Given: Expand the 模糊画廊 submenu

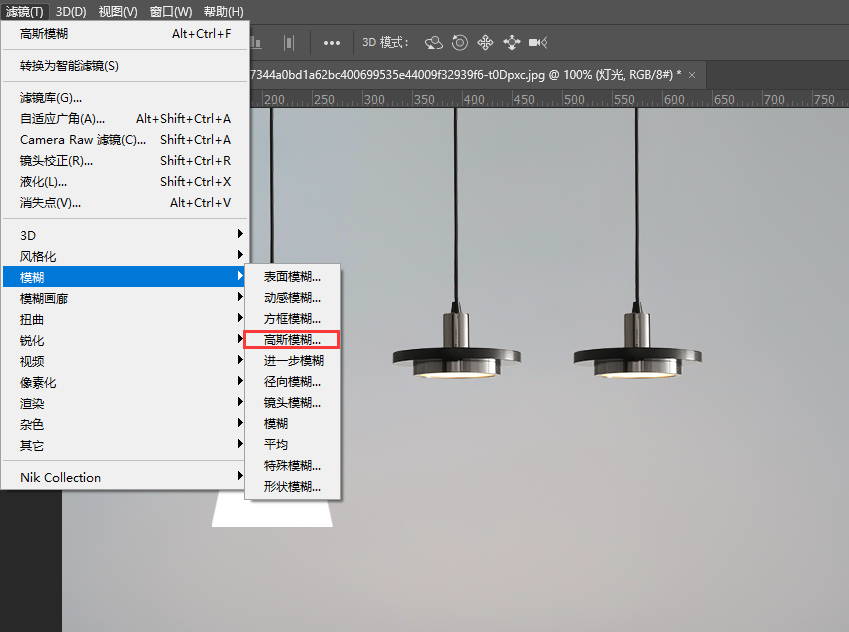Looking at the screenshot, I should coord(125,298).
